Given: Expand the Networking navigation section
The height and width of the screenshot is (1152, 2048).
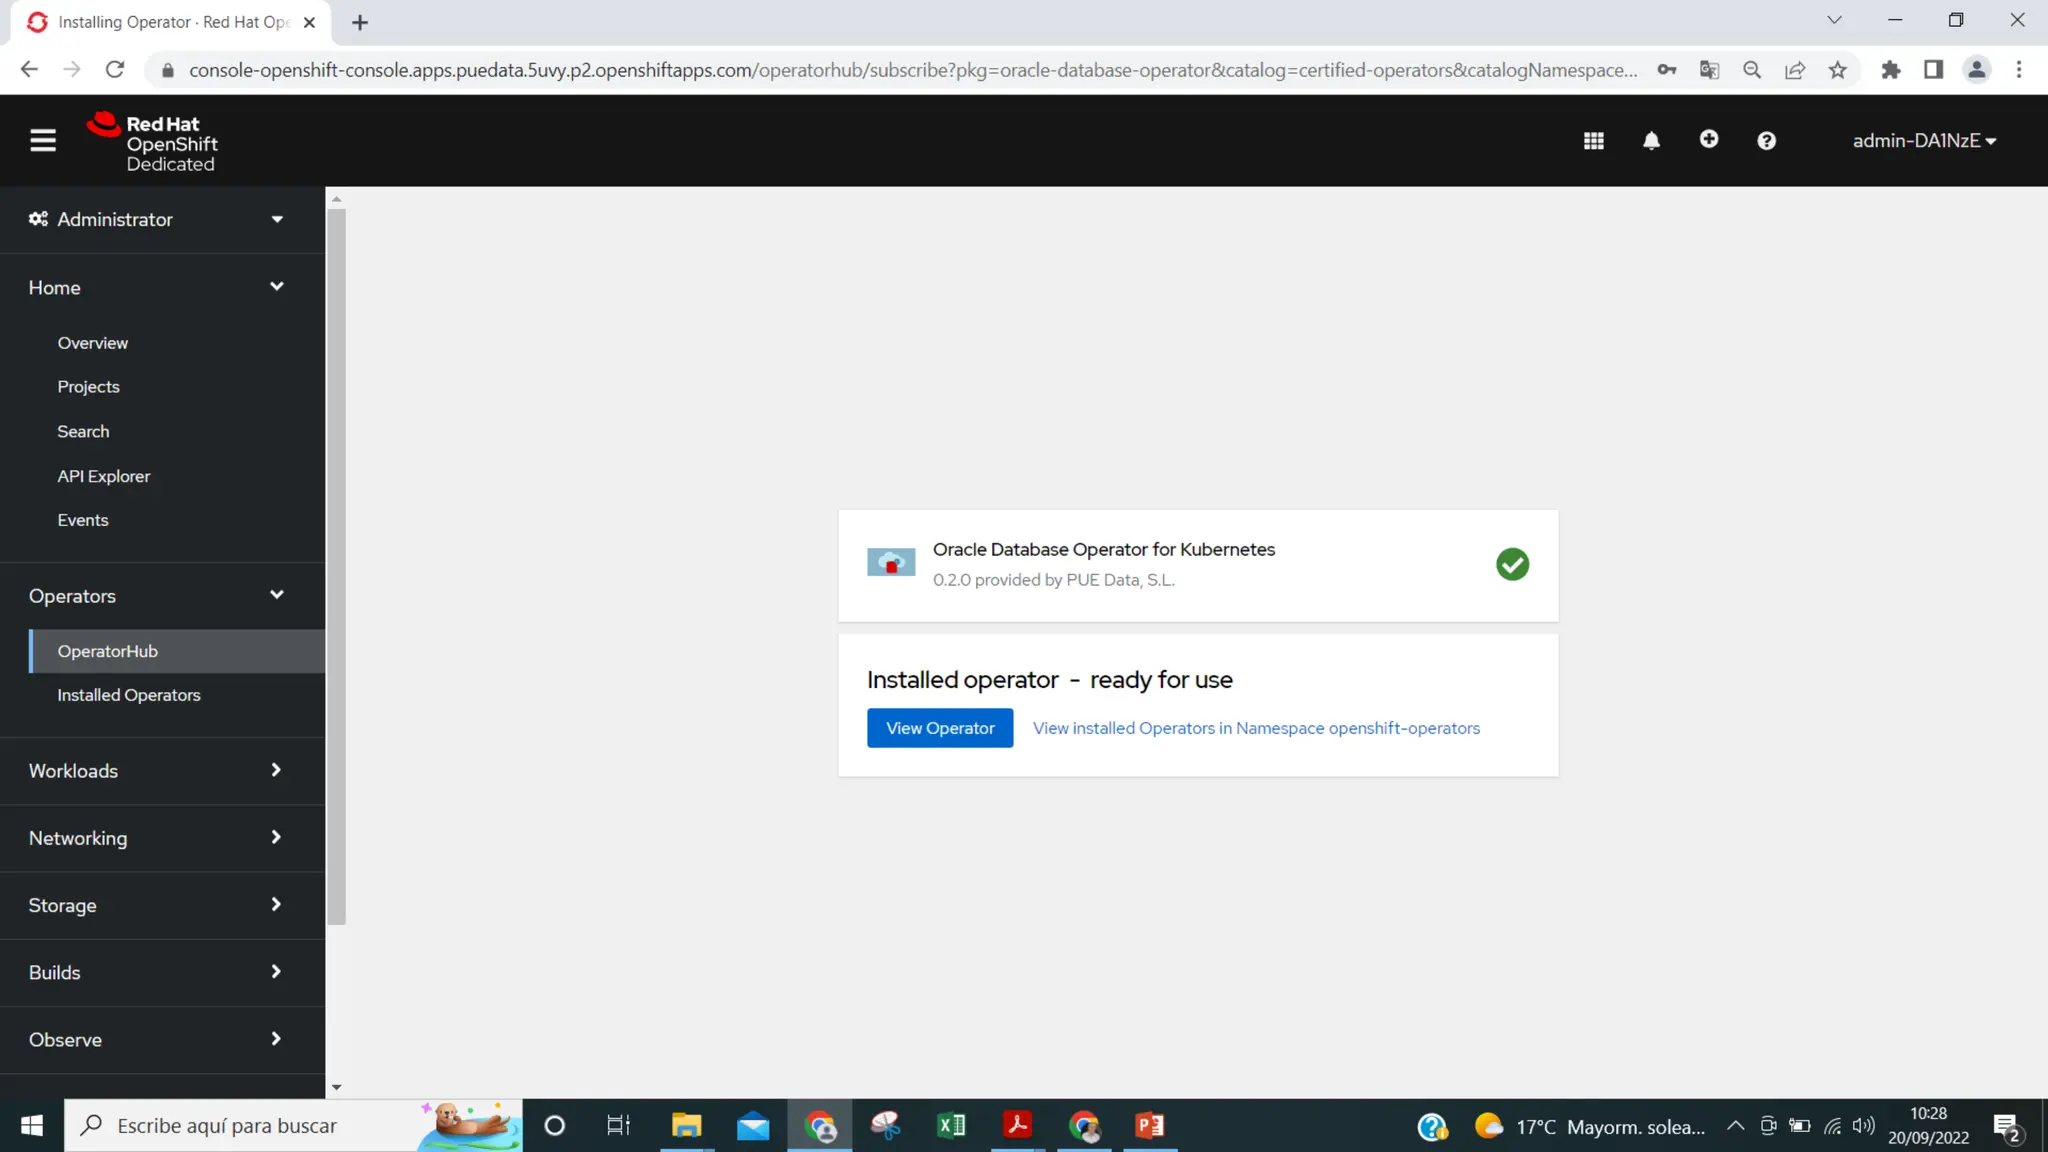Looking at the screenshot, I should click(156, 838).
